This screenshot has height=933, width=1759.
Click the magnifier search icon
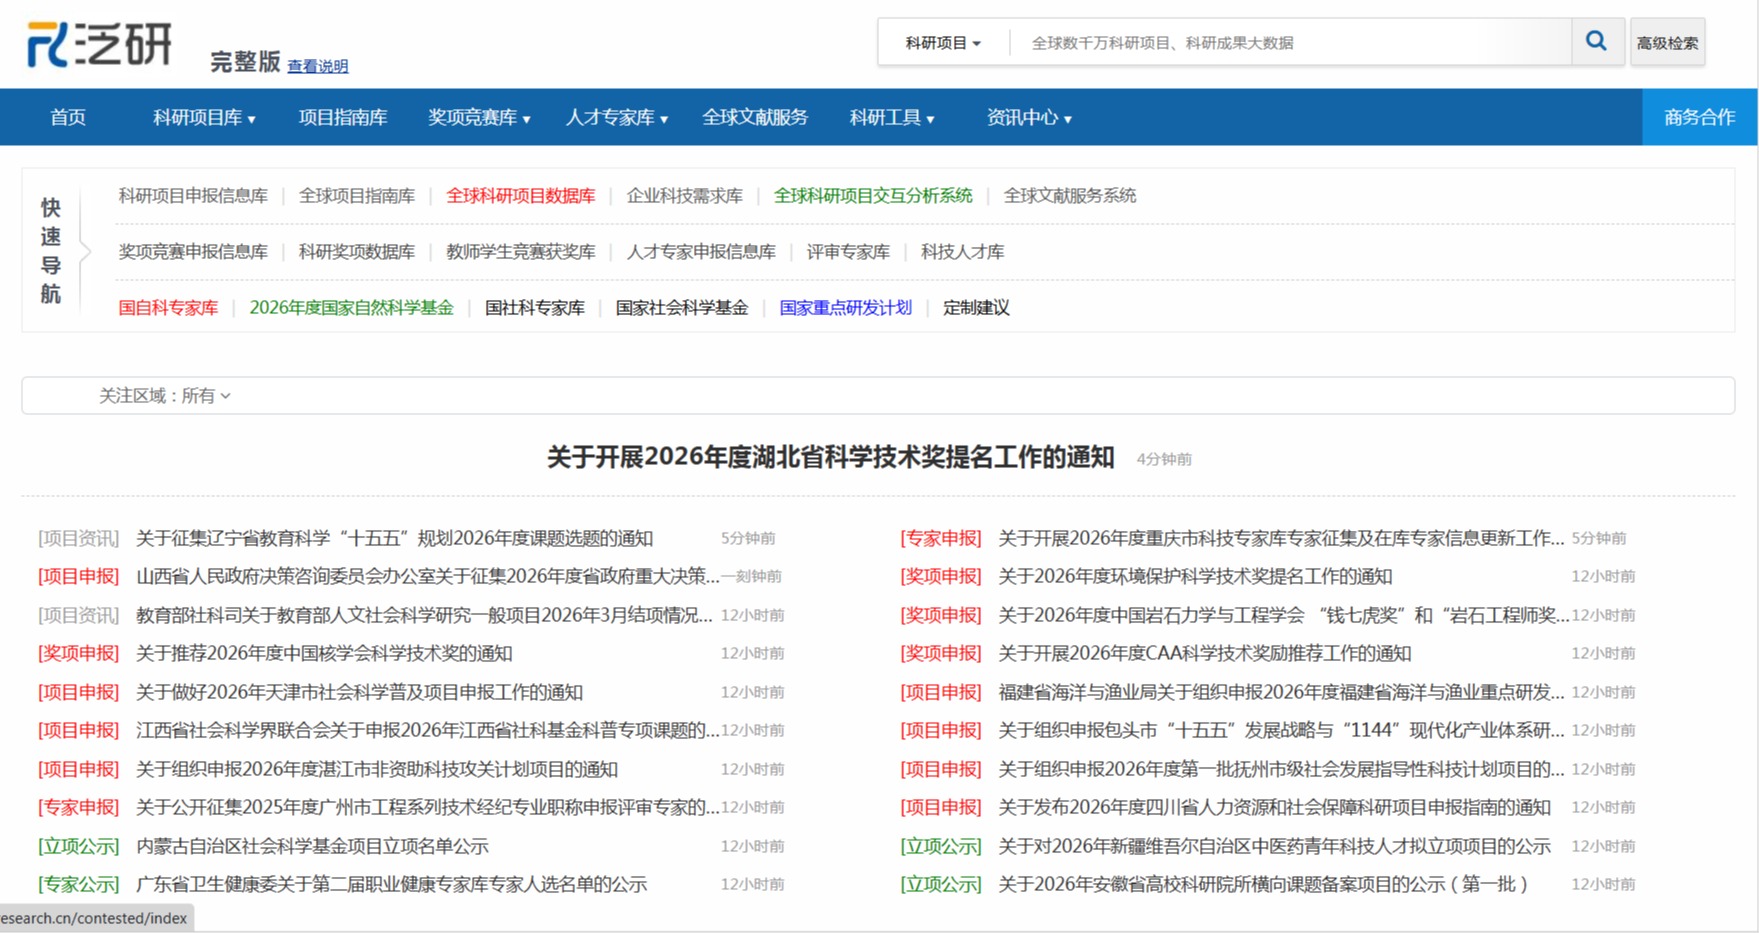(x=1596, y=42)
